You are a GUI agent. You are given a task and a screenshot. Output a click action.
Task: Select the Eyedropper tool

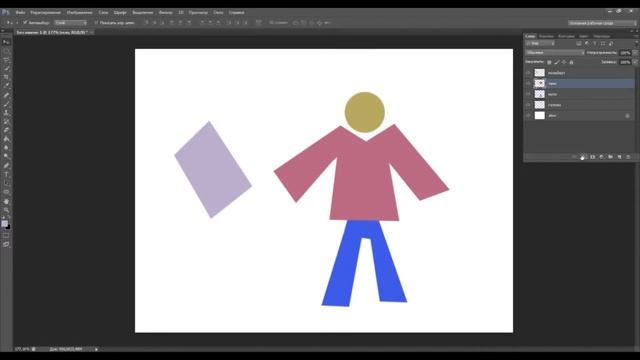pyautogui.click(x=6, y=86)
